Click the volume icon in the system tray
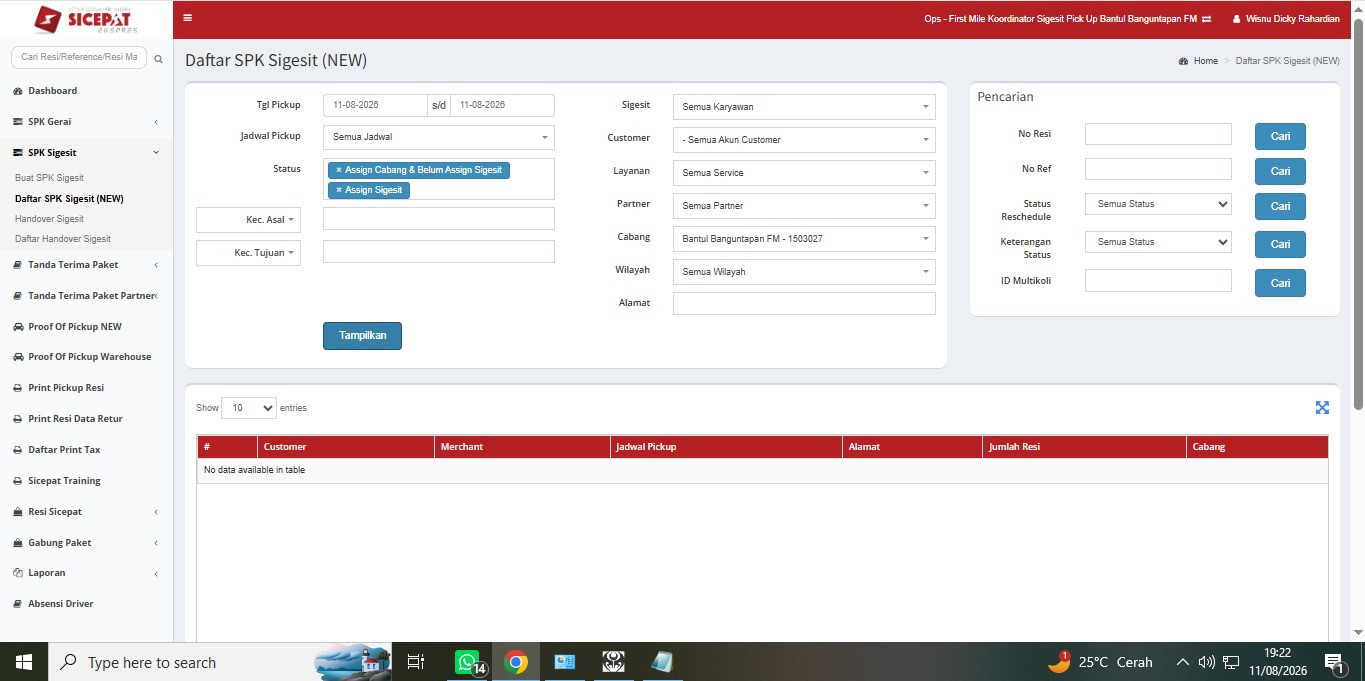 click(1206, 662)
